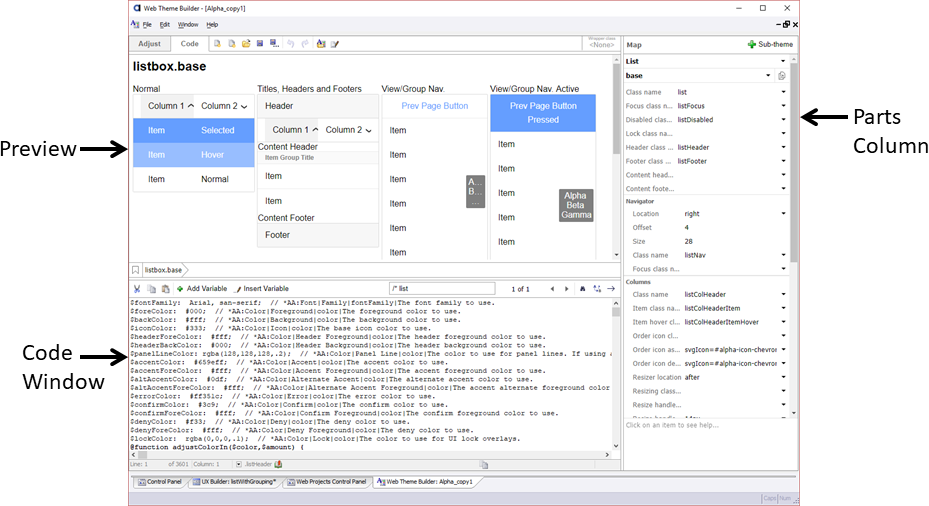
Task: Click the second new-document toolbar icon
Action: point(232,44)
